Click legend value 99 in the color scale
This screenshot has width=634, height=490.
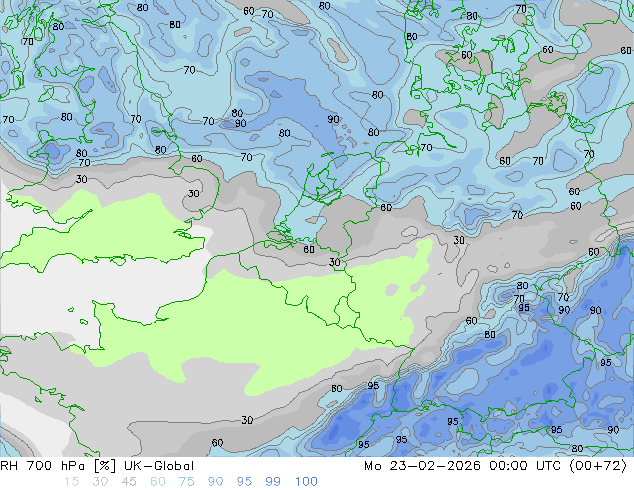click(273, 482)
